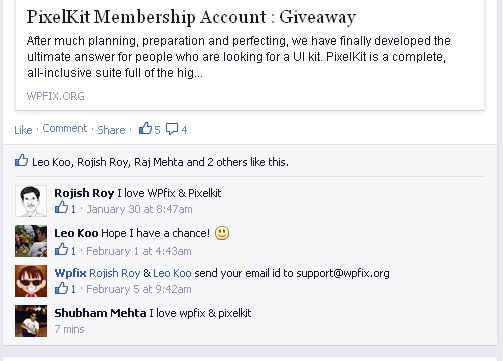Click like count icon under Wpfix's comment
The height and width of the screenshot is (361, 503).
61,288
